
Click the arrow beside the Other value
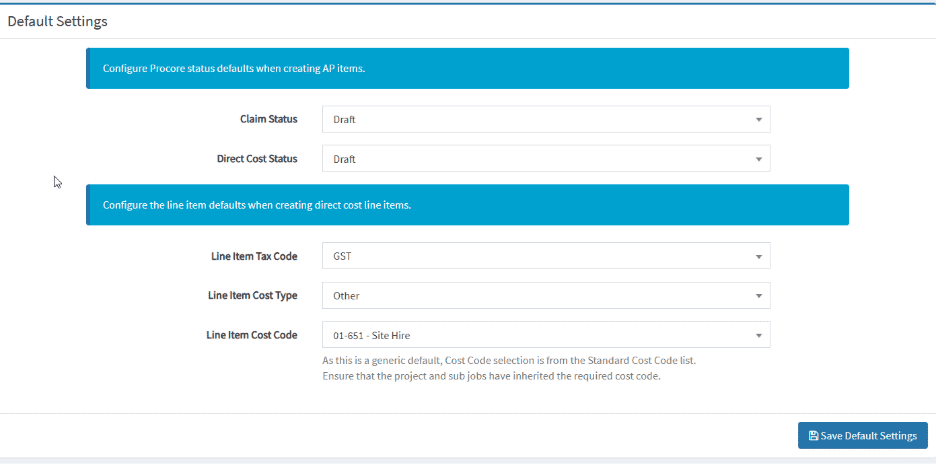[759, 297]
